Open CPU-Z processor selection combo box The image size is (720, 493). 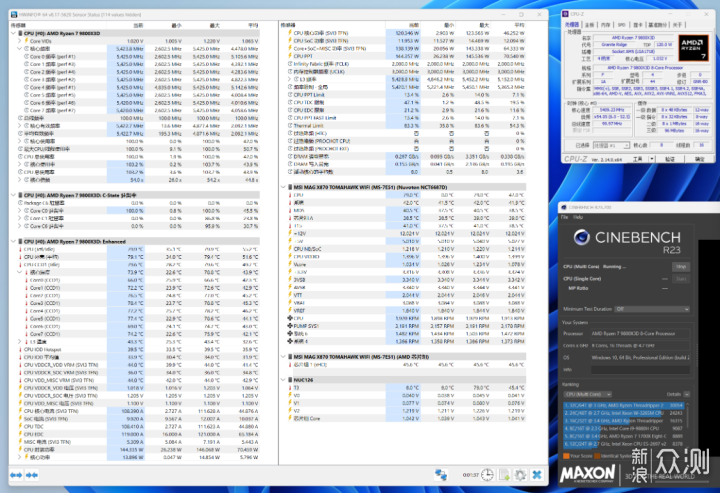pos(611,145)
